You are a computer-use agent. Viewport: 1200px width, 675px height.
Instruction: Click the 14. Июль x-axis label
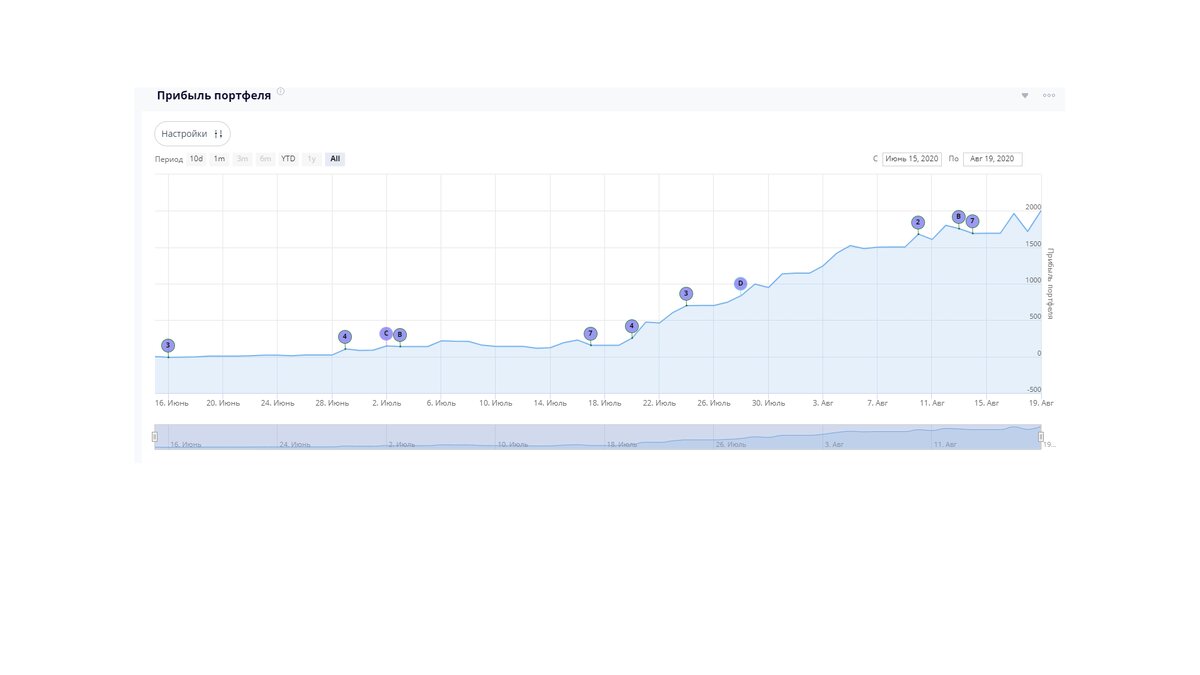(550, 404)
